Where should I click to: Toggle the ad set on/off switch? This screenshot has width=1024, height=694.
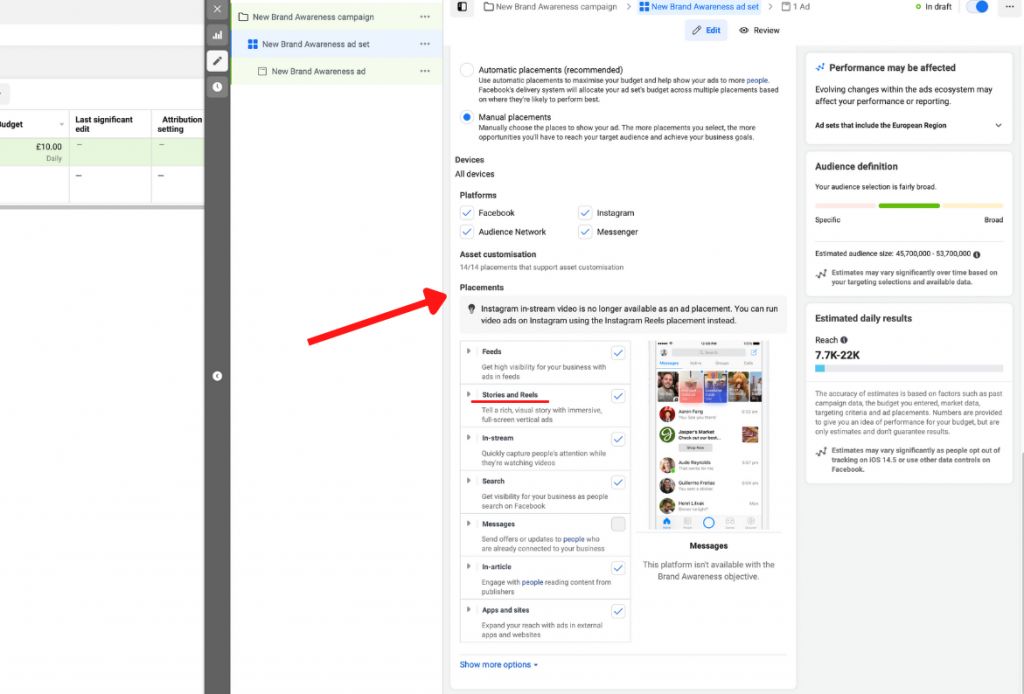click(x=977, y=7)
